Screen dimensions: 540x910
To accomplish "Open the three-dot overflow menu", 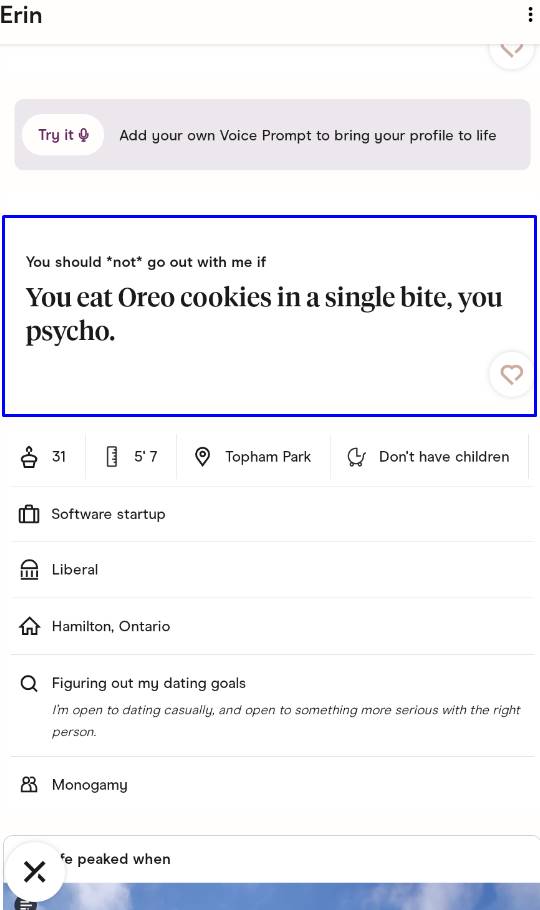I will pyautogui.click(x=530, y=15).
